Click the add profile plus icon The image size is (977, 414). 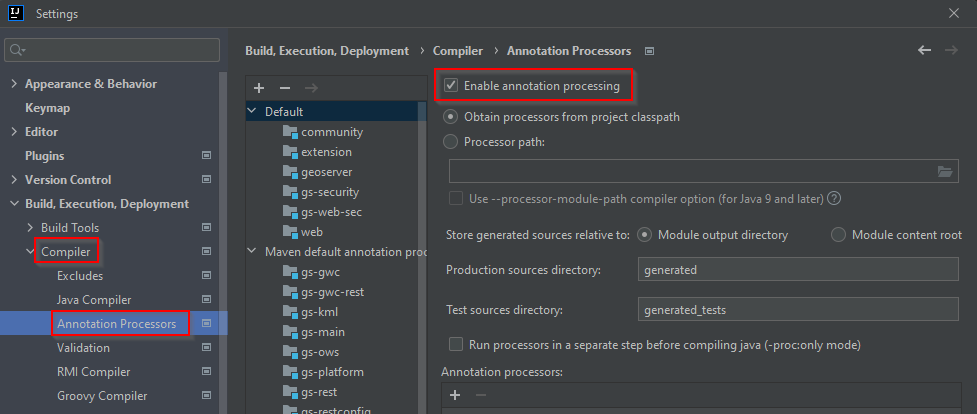259,89
